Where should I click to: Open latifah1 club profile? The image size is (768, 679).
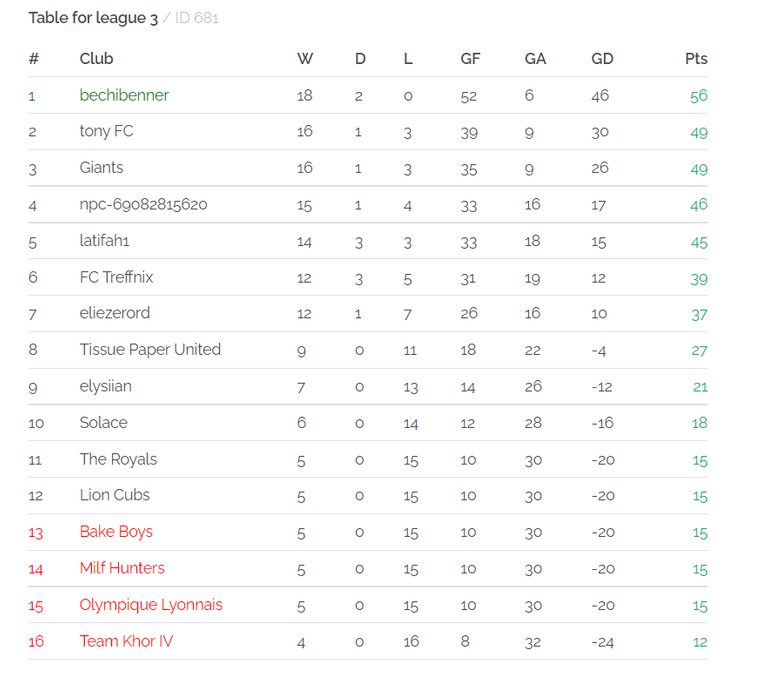[104, 241]
